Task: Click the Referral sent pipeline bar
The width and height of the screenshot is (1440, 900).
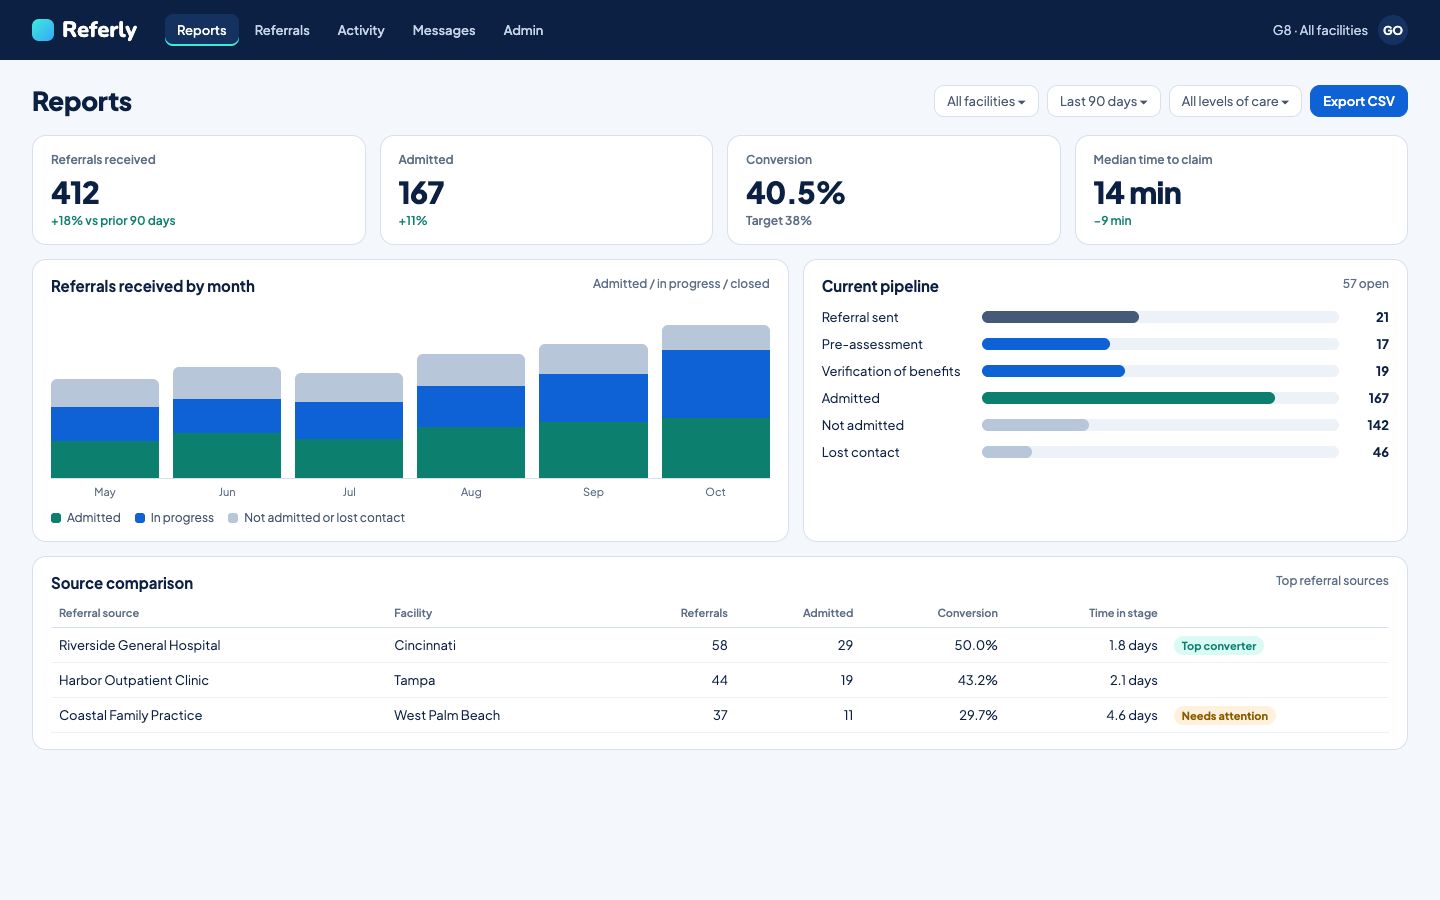Action: [x=1160, y=317]
